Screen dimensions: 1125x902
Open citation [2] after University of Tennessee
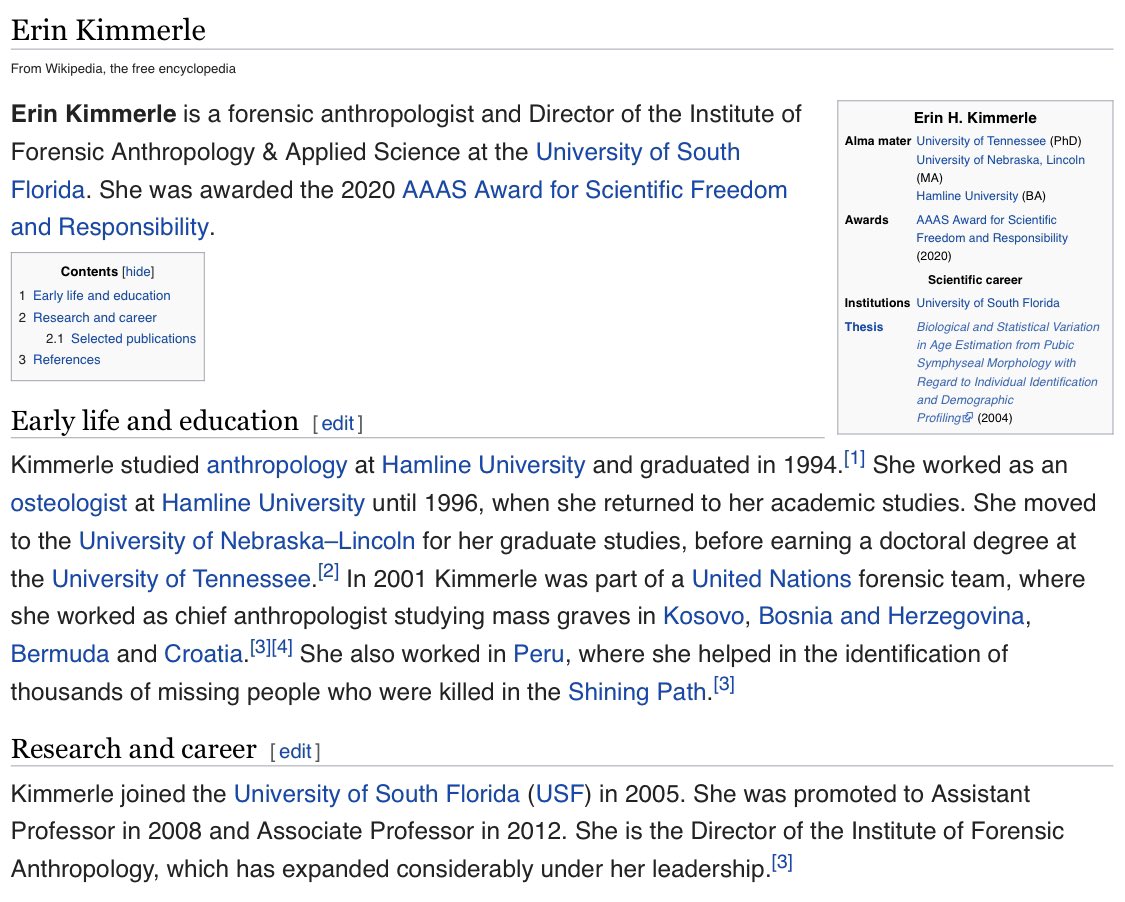[x=329, y=572]
